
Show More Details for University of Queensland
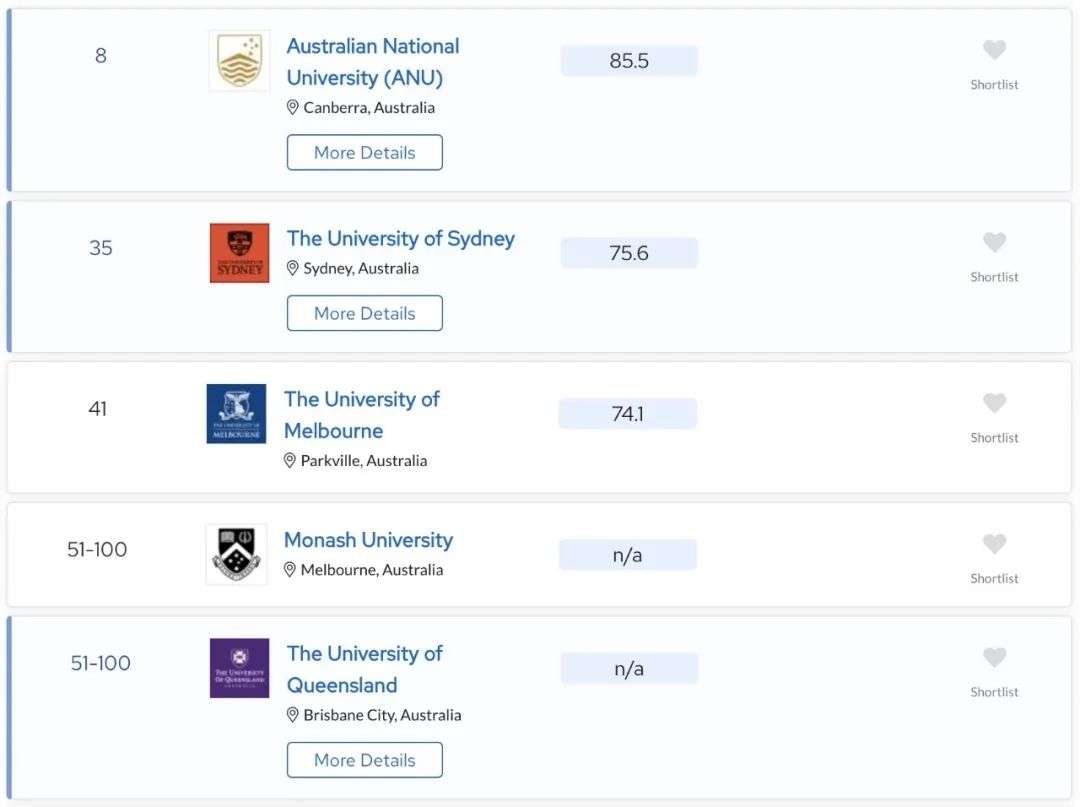pyautogui.click(x=364, y=760)
